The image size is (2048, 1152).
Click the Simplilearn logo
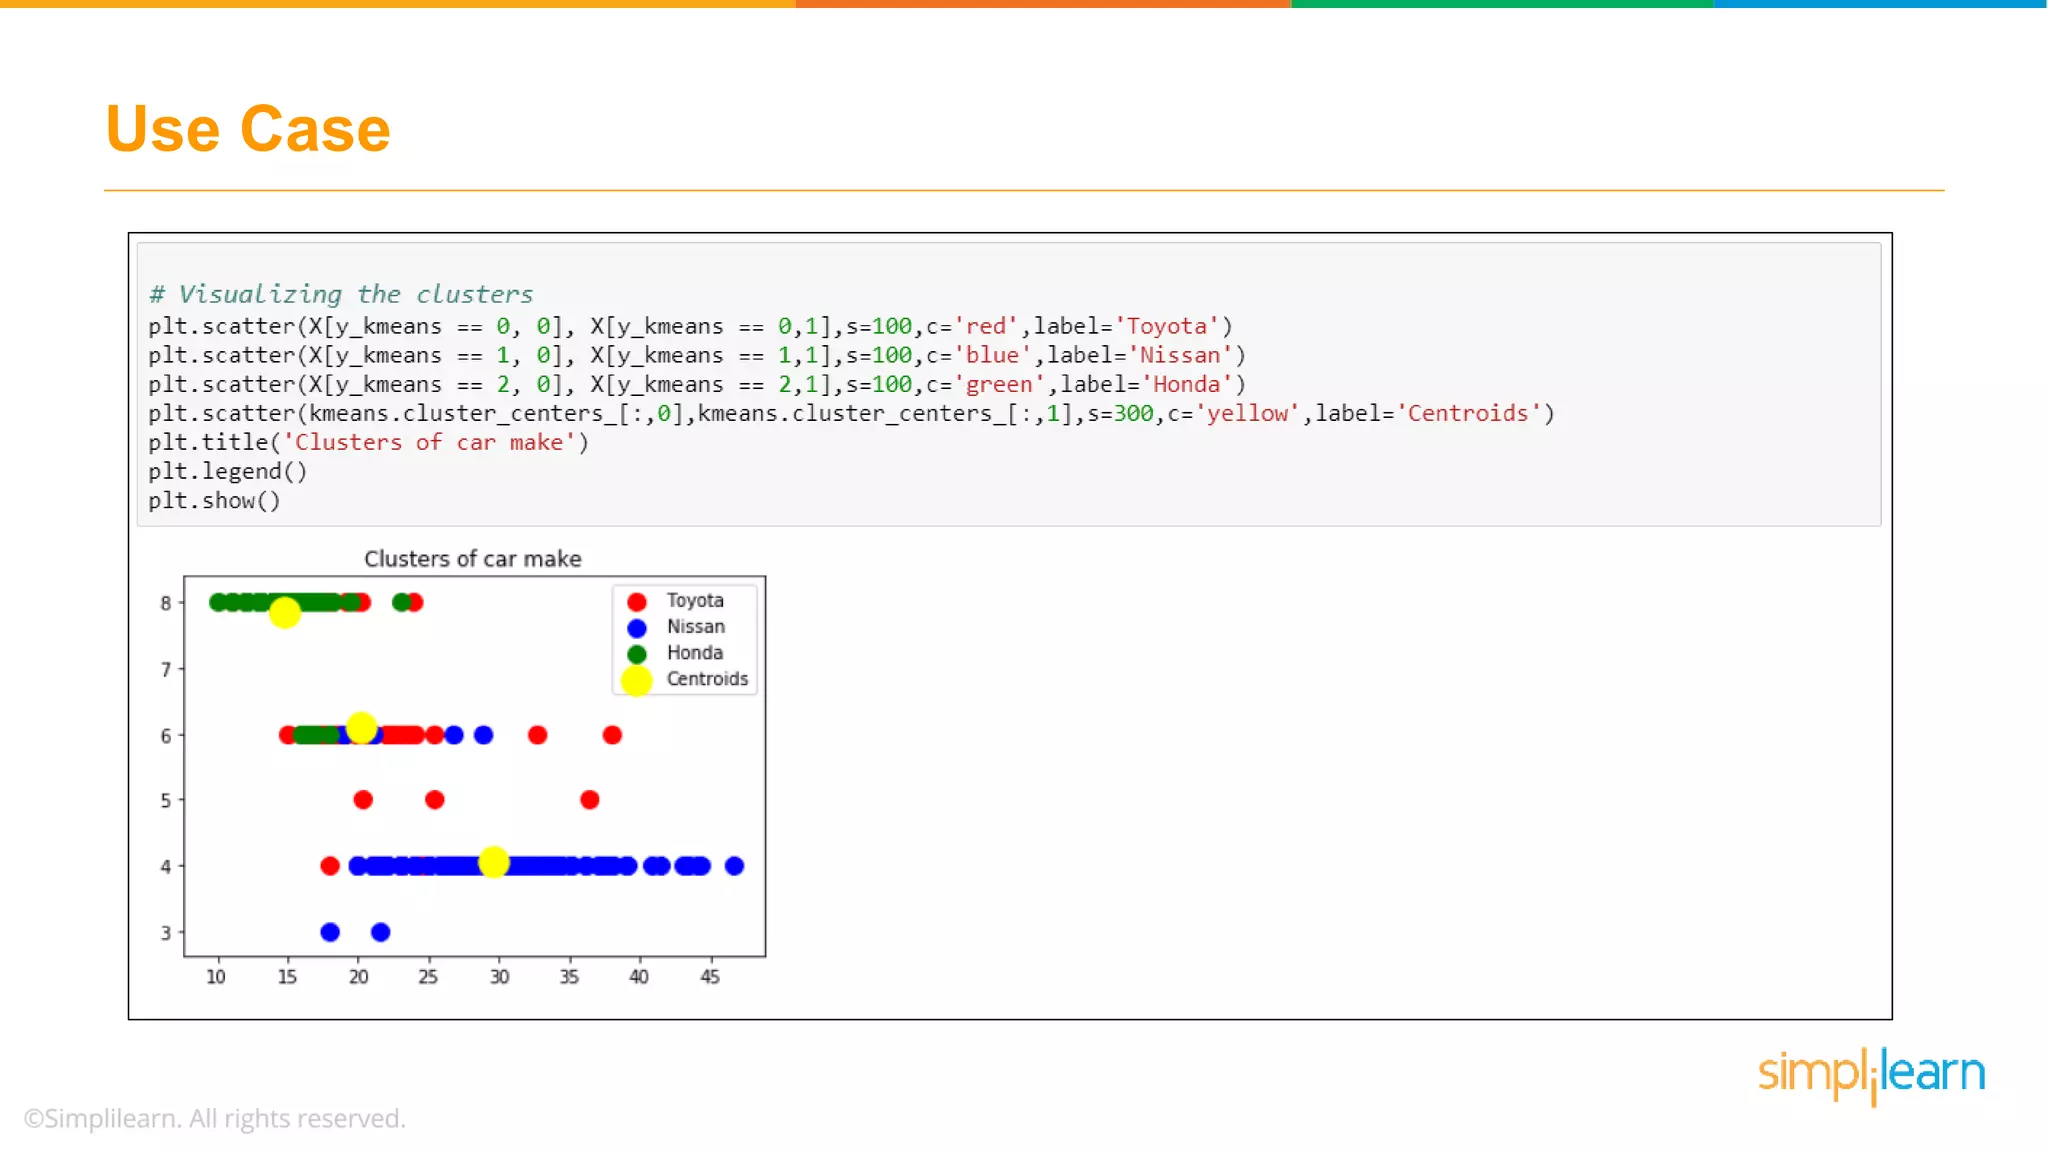pos(1872,1075)
